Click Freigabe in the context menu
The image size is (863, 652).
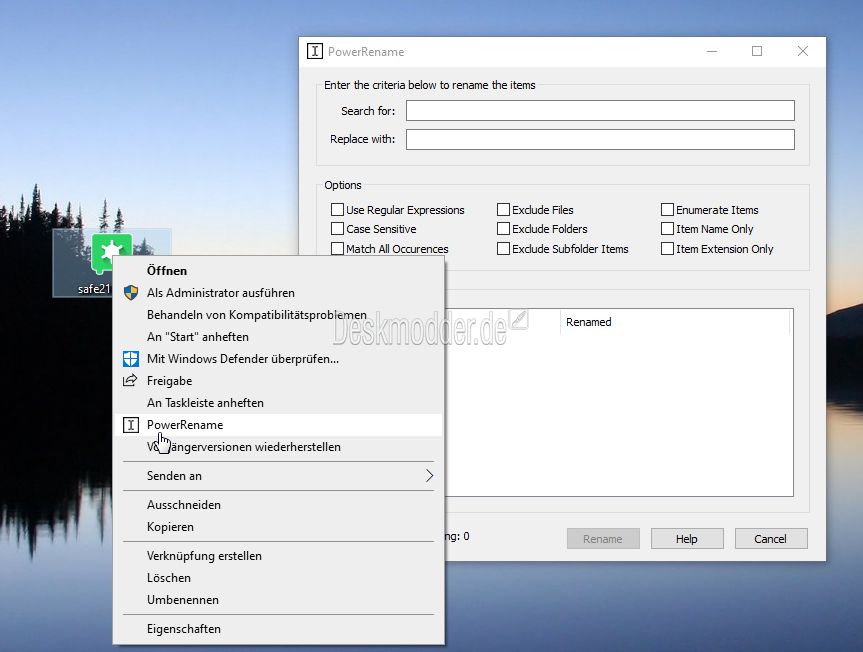tap(277, 381)
